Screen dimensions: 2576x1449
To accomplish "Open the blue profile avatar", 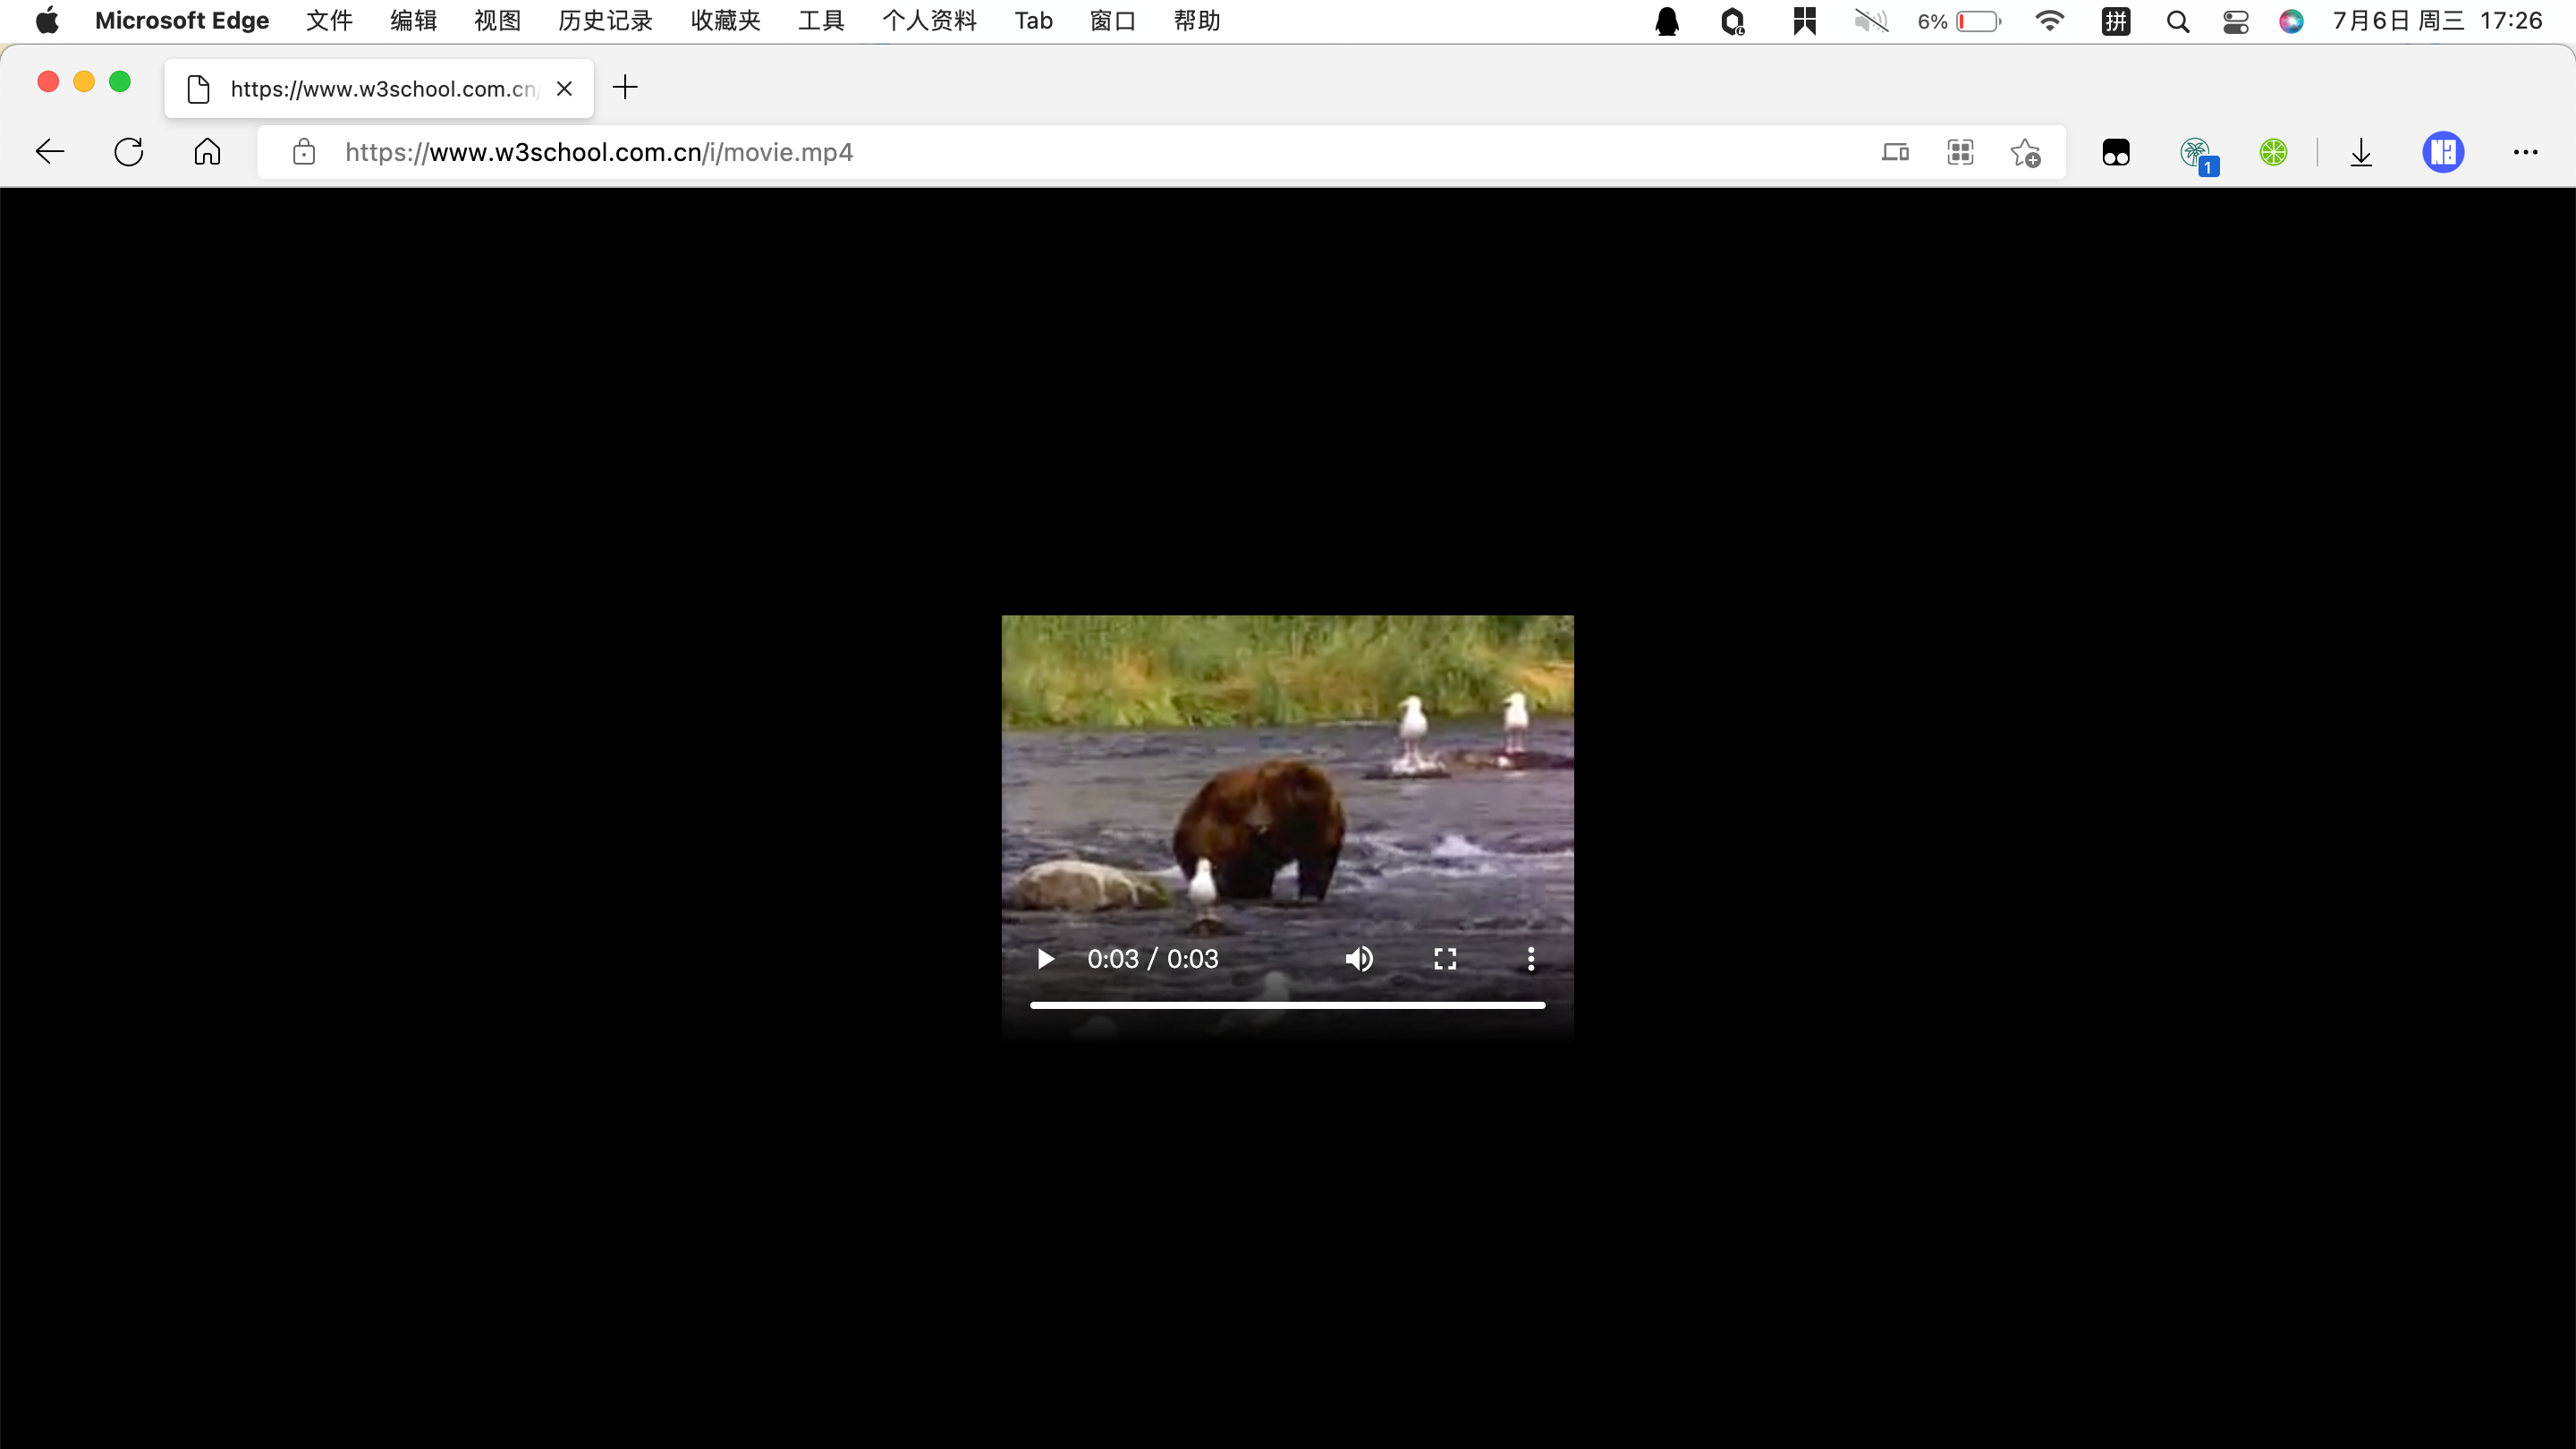I will (x=2443, y=152).
